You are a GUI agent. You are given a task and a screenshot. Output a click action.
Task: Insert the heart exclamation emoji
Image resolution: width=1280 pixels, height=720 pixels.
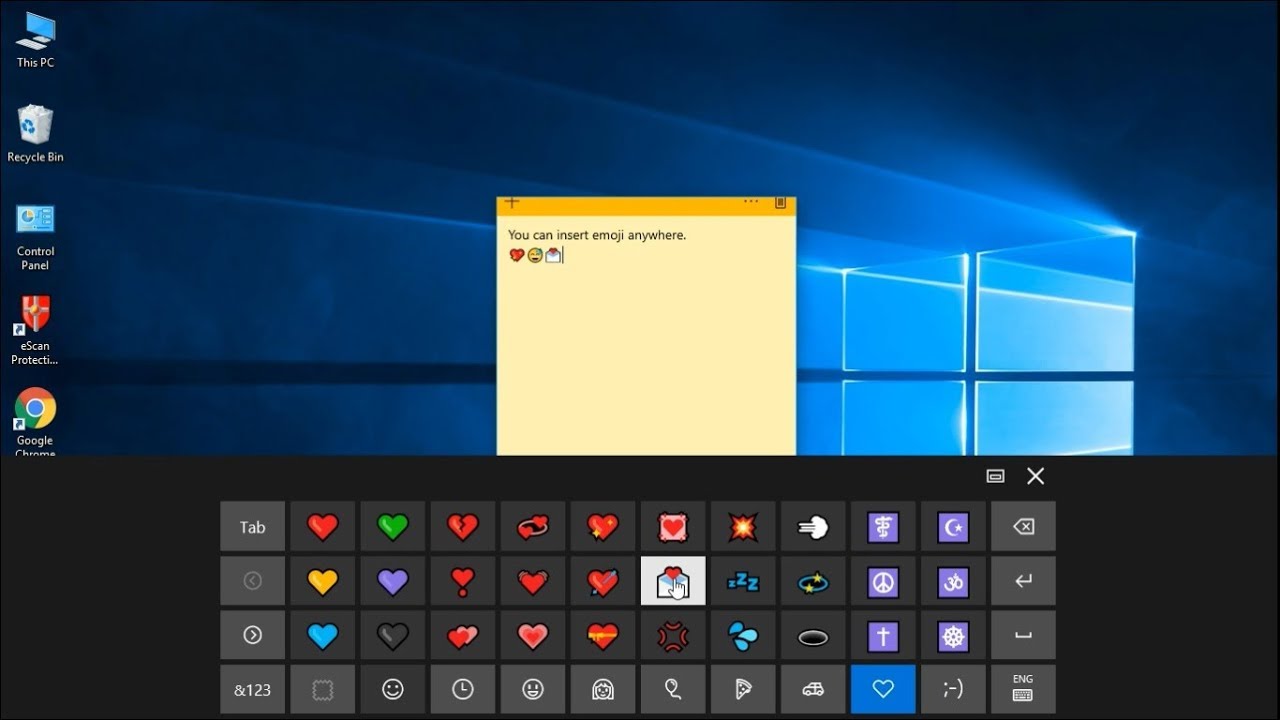click(462, 581)
